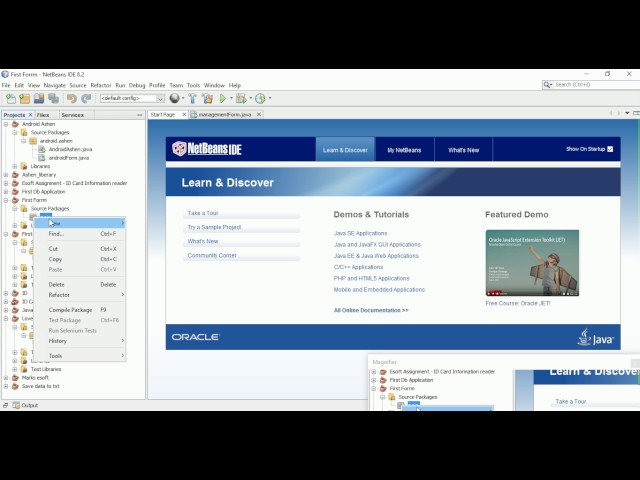Click the New Project toolbar icon
This screenshot has height=480, width=640.
25,98
